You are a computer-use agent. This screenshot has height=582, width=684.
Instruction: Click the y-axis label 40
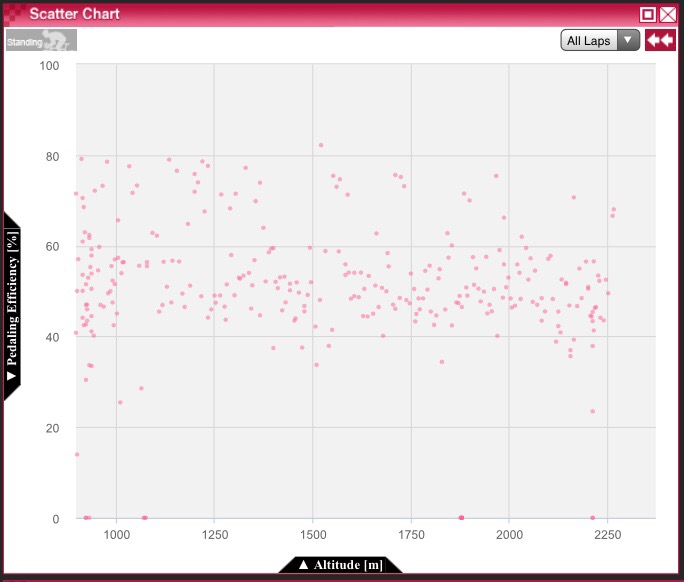pyautogui.click(x=52, y=337)
